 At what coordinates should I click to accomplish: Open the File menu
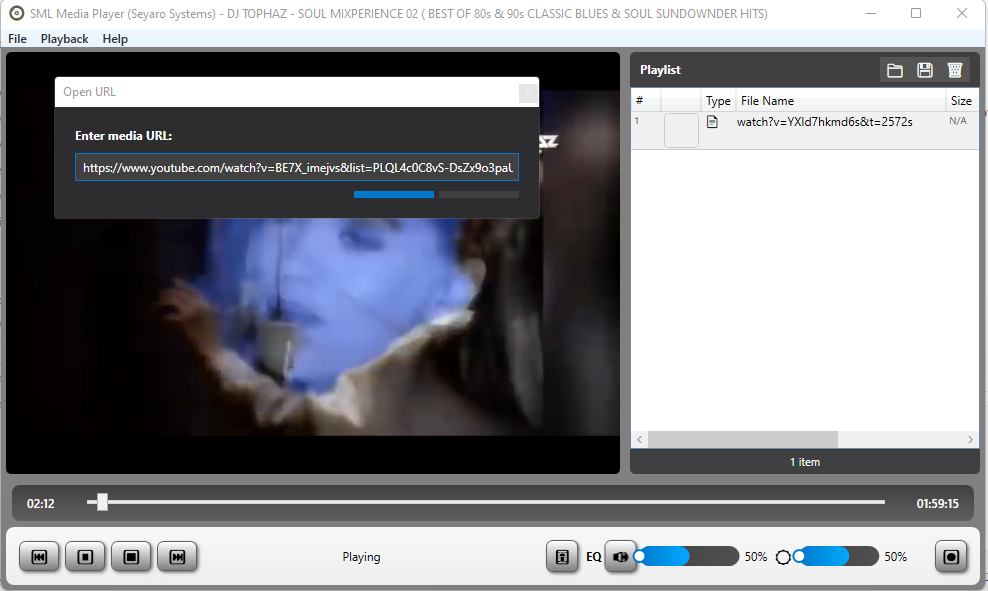point(17,38)
